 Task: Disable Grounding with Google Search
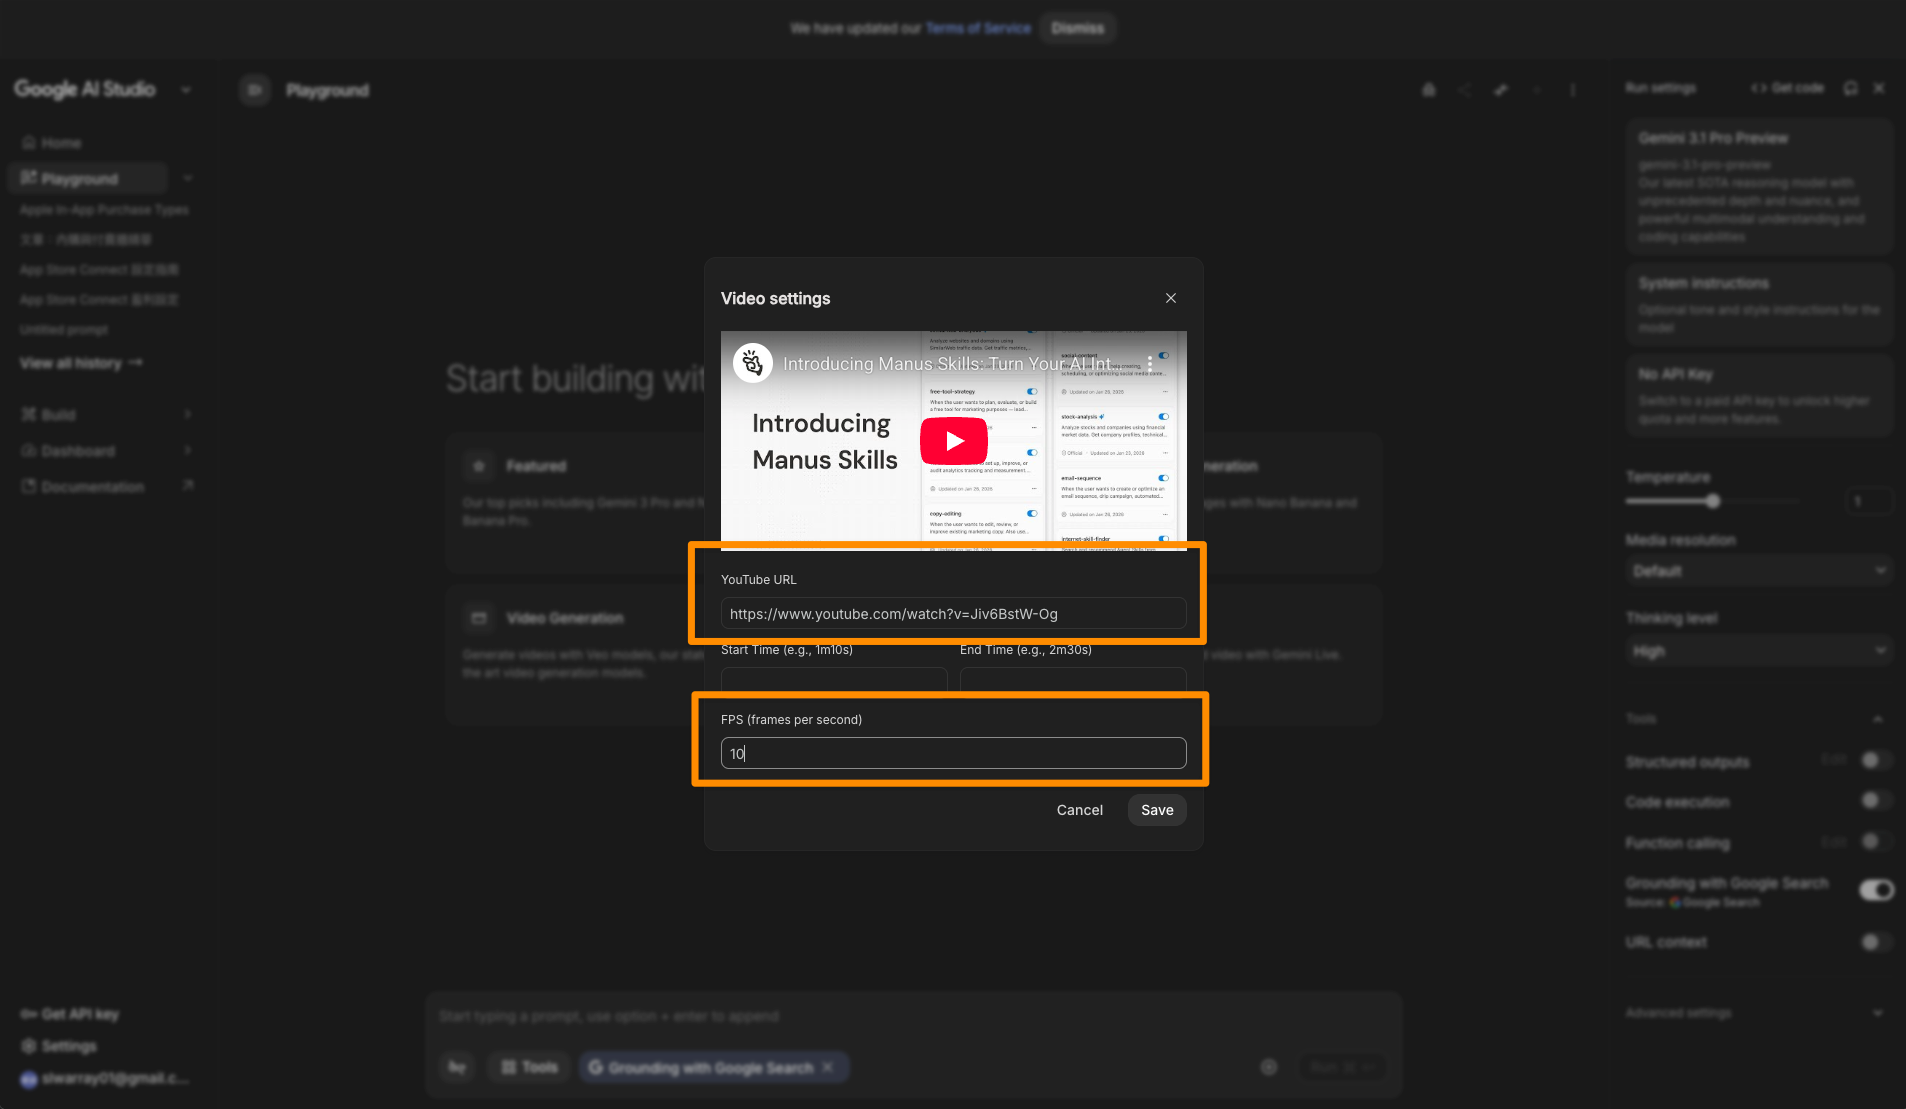click(x=1875, y=889)
